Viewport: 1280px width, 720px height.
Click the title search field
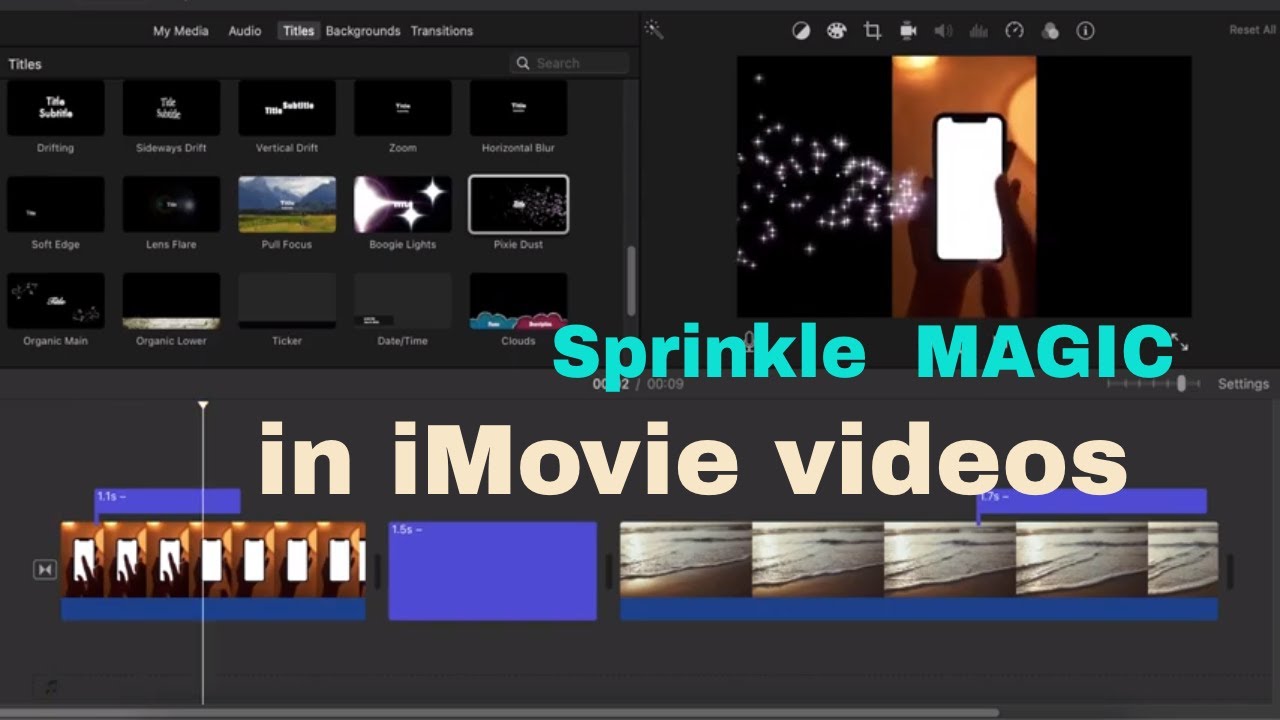(x=570, y=63)
